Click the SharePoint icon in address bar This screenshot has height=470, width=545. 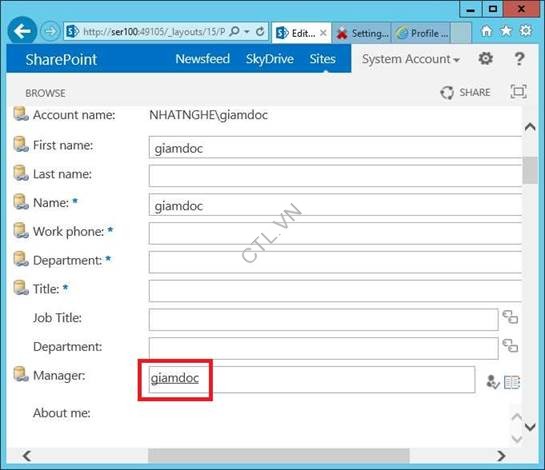[73, 32]
